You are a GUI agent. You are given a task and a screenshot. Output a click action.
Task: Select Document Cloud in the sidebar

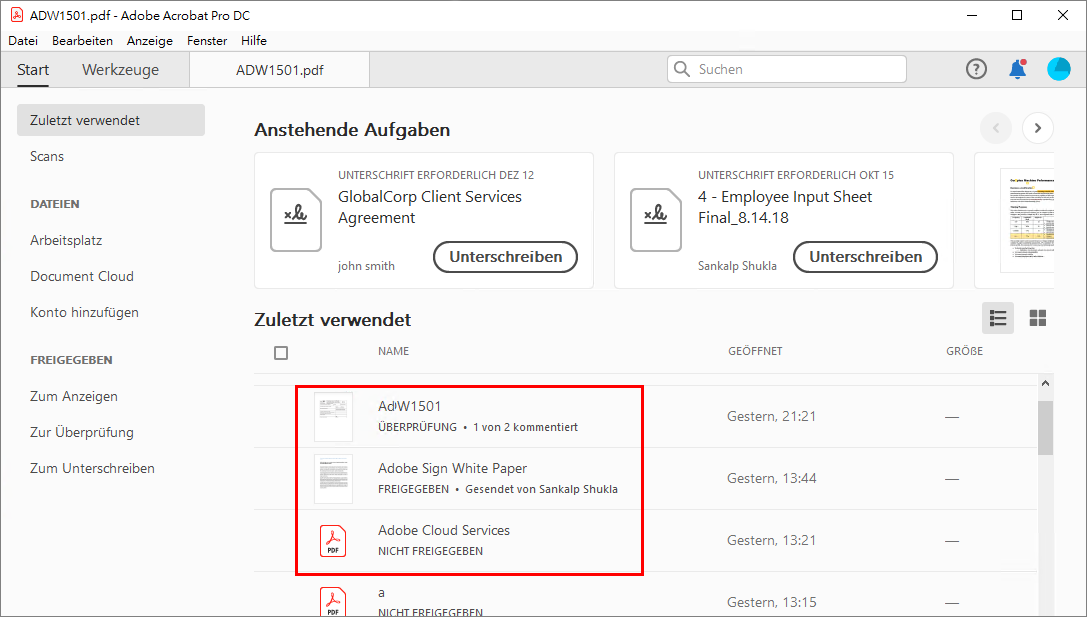pos(82,276)
